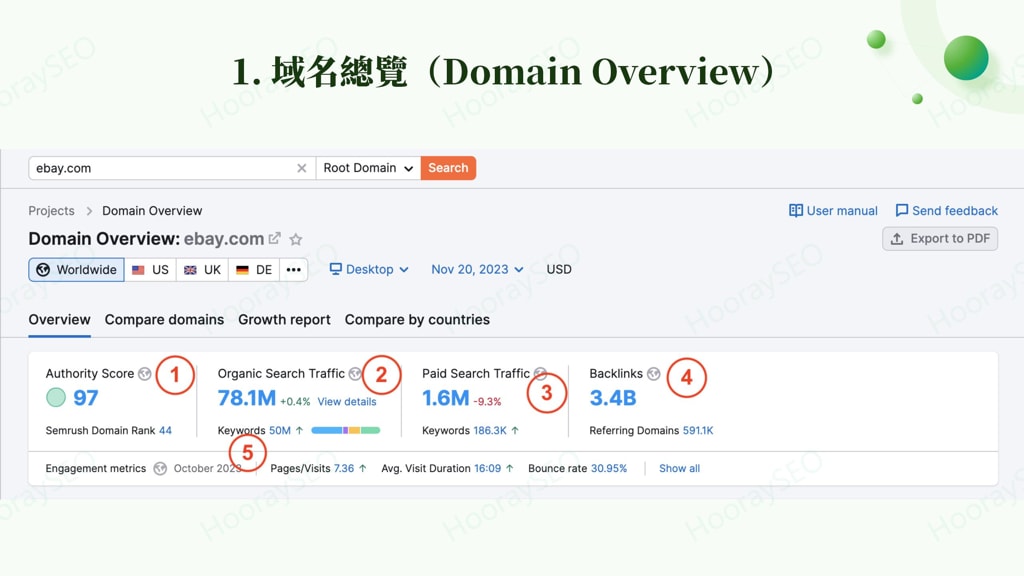Open the Root Domain dropdown

(x=367, y=168)
